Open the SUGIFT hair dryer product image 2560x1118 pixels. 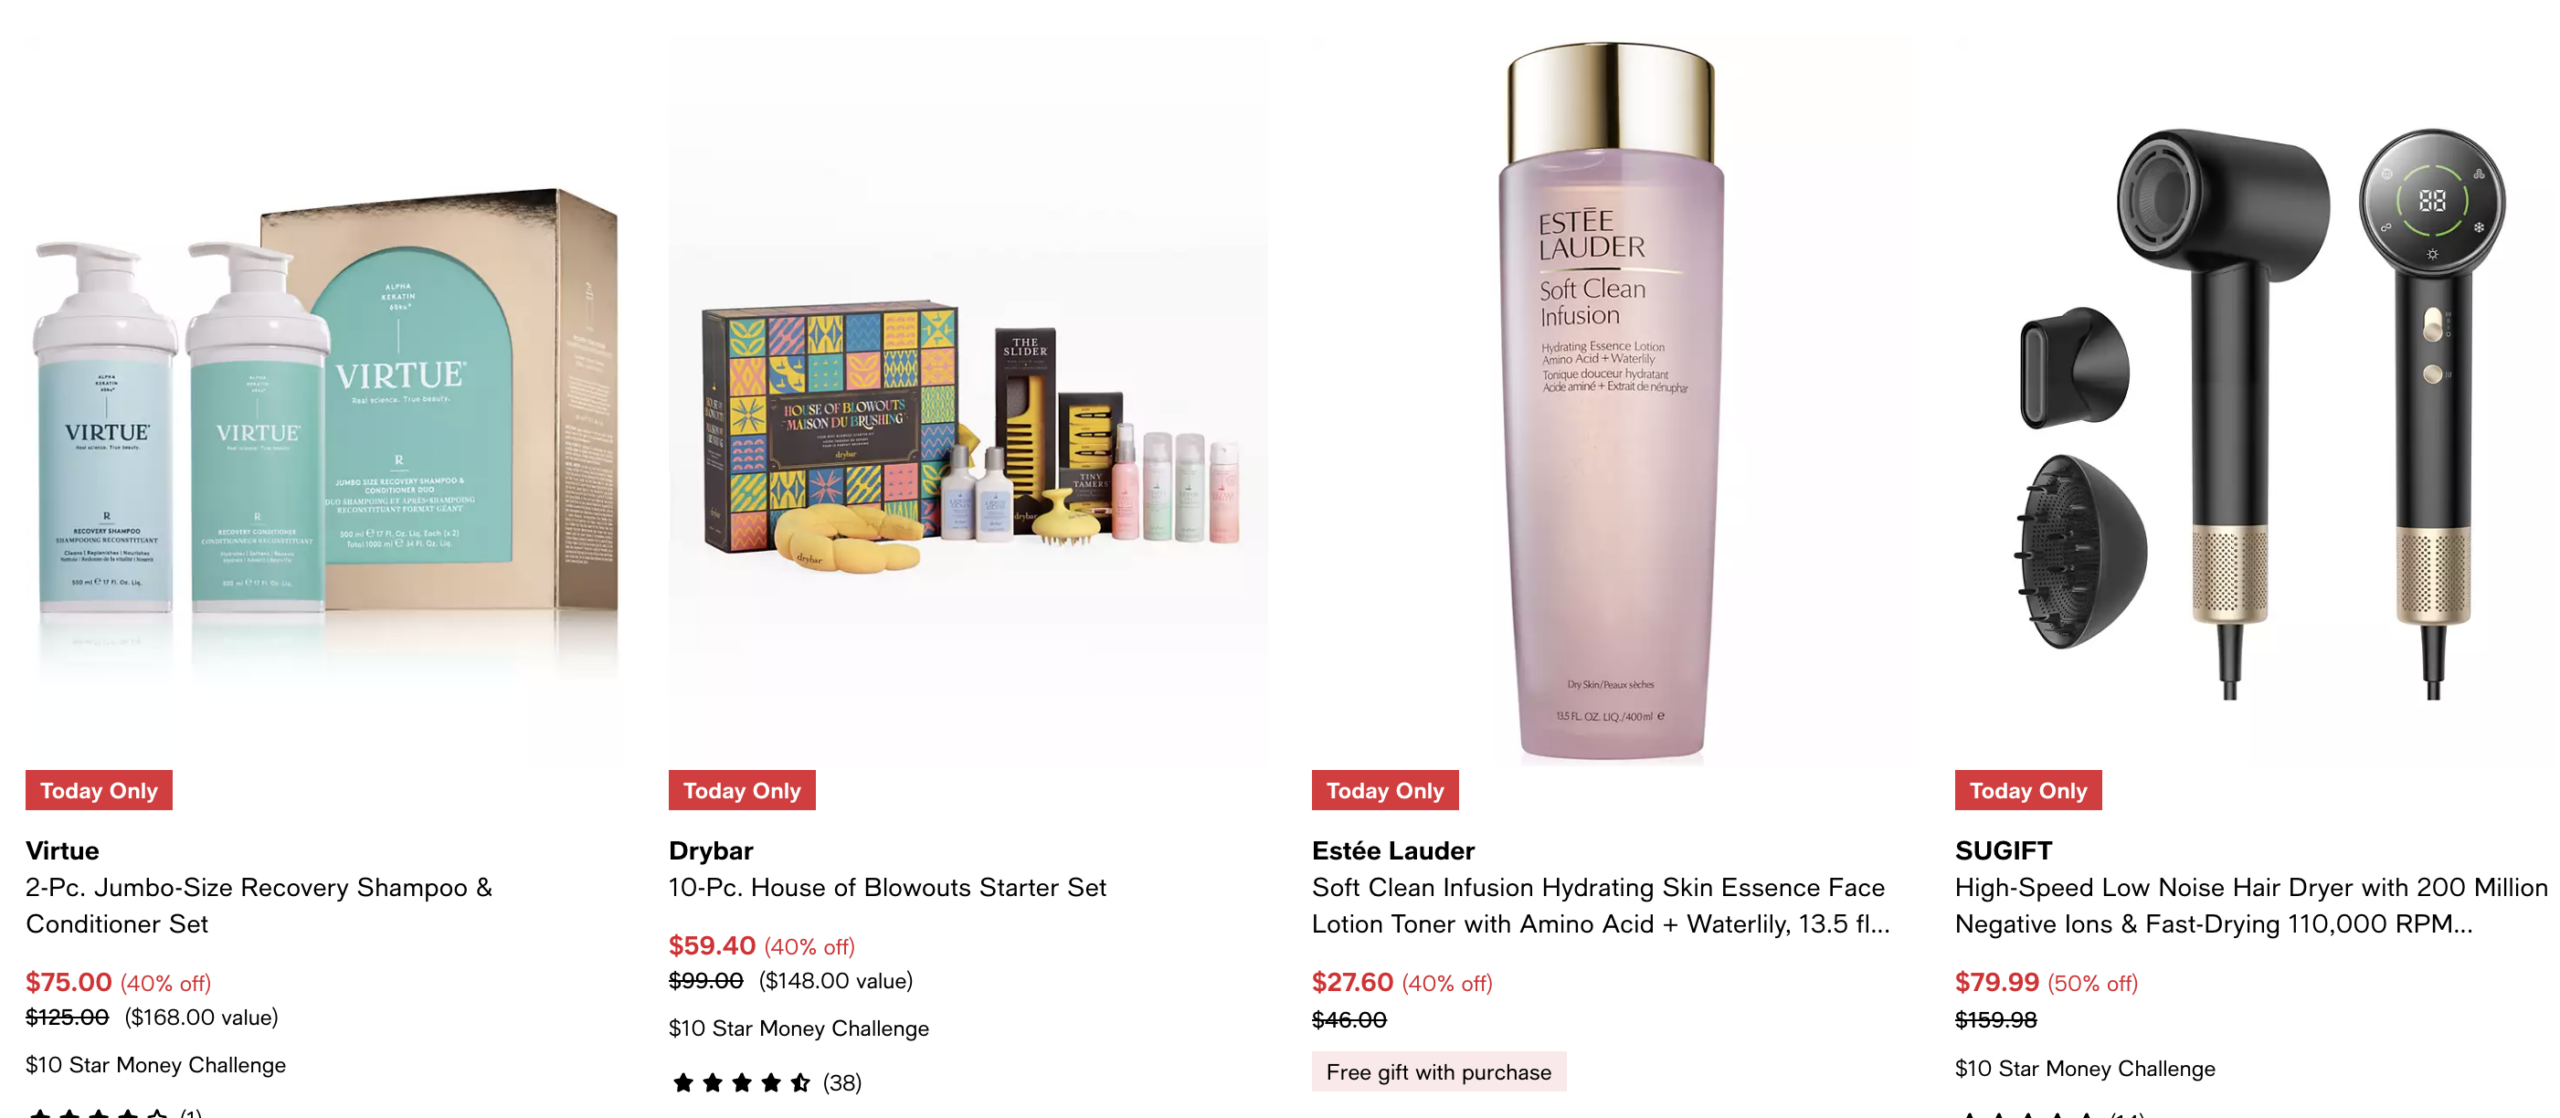click(x=2254, y=400)
